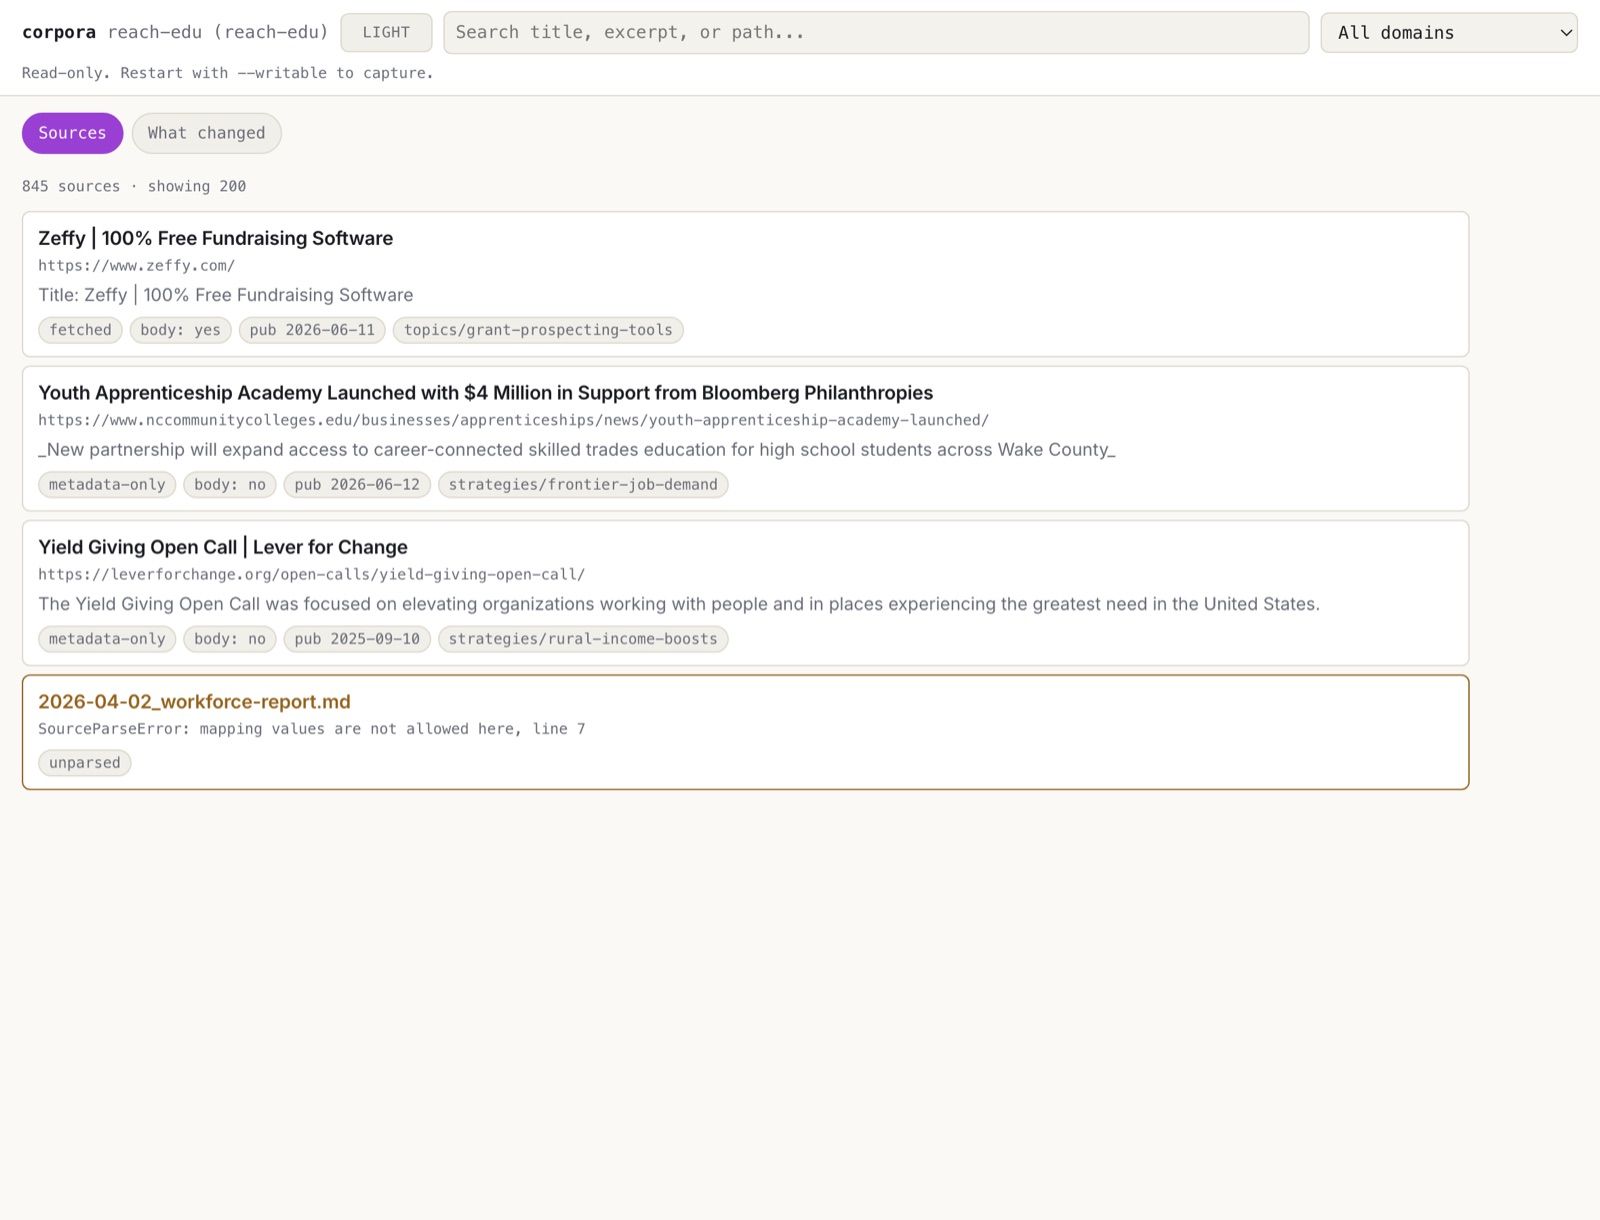Click body: no tag on Youth Apprenticeship card

230,485
